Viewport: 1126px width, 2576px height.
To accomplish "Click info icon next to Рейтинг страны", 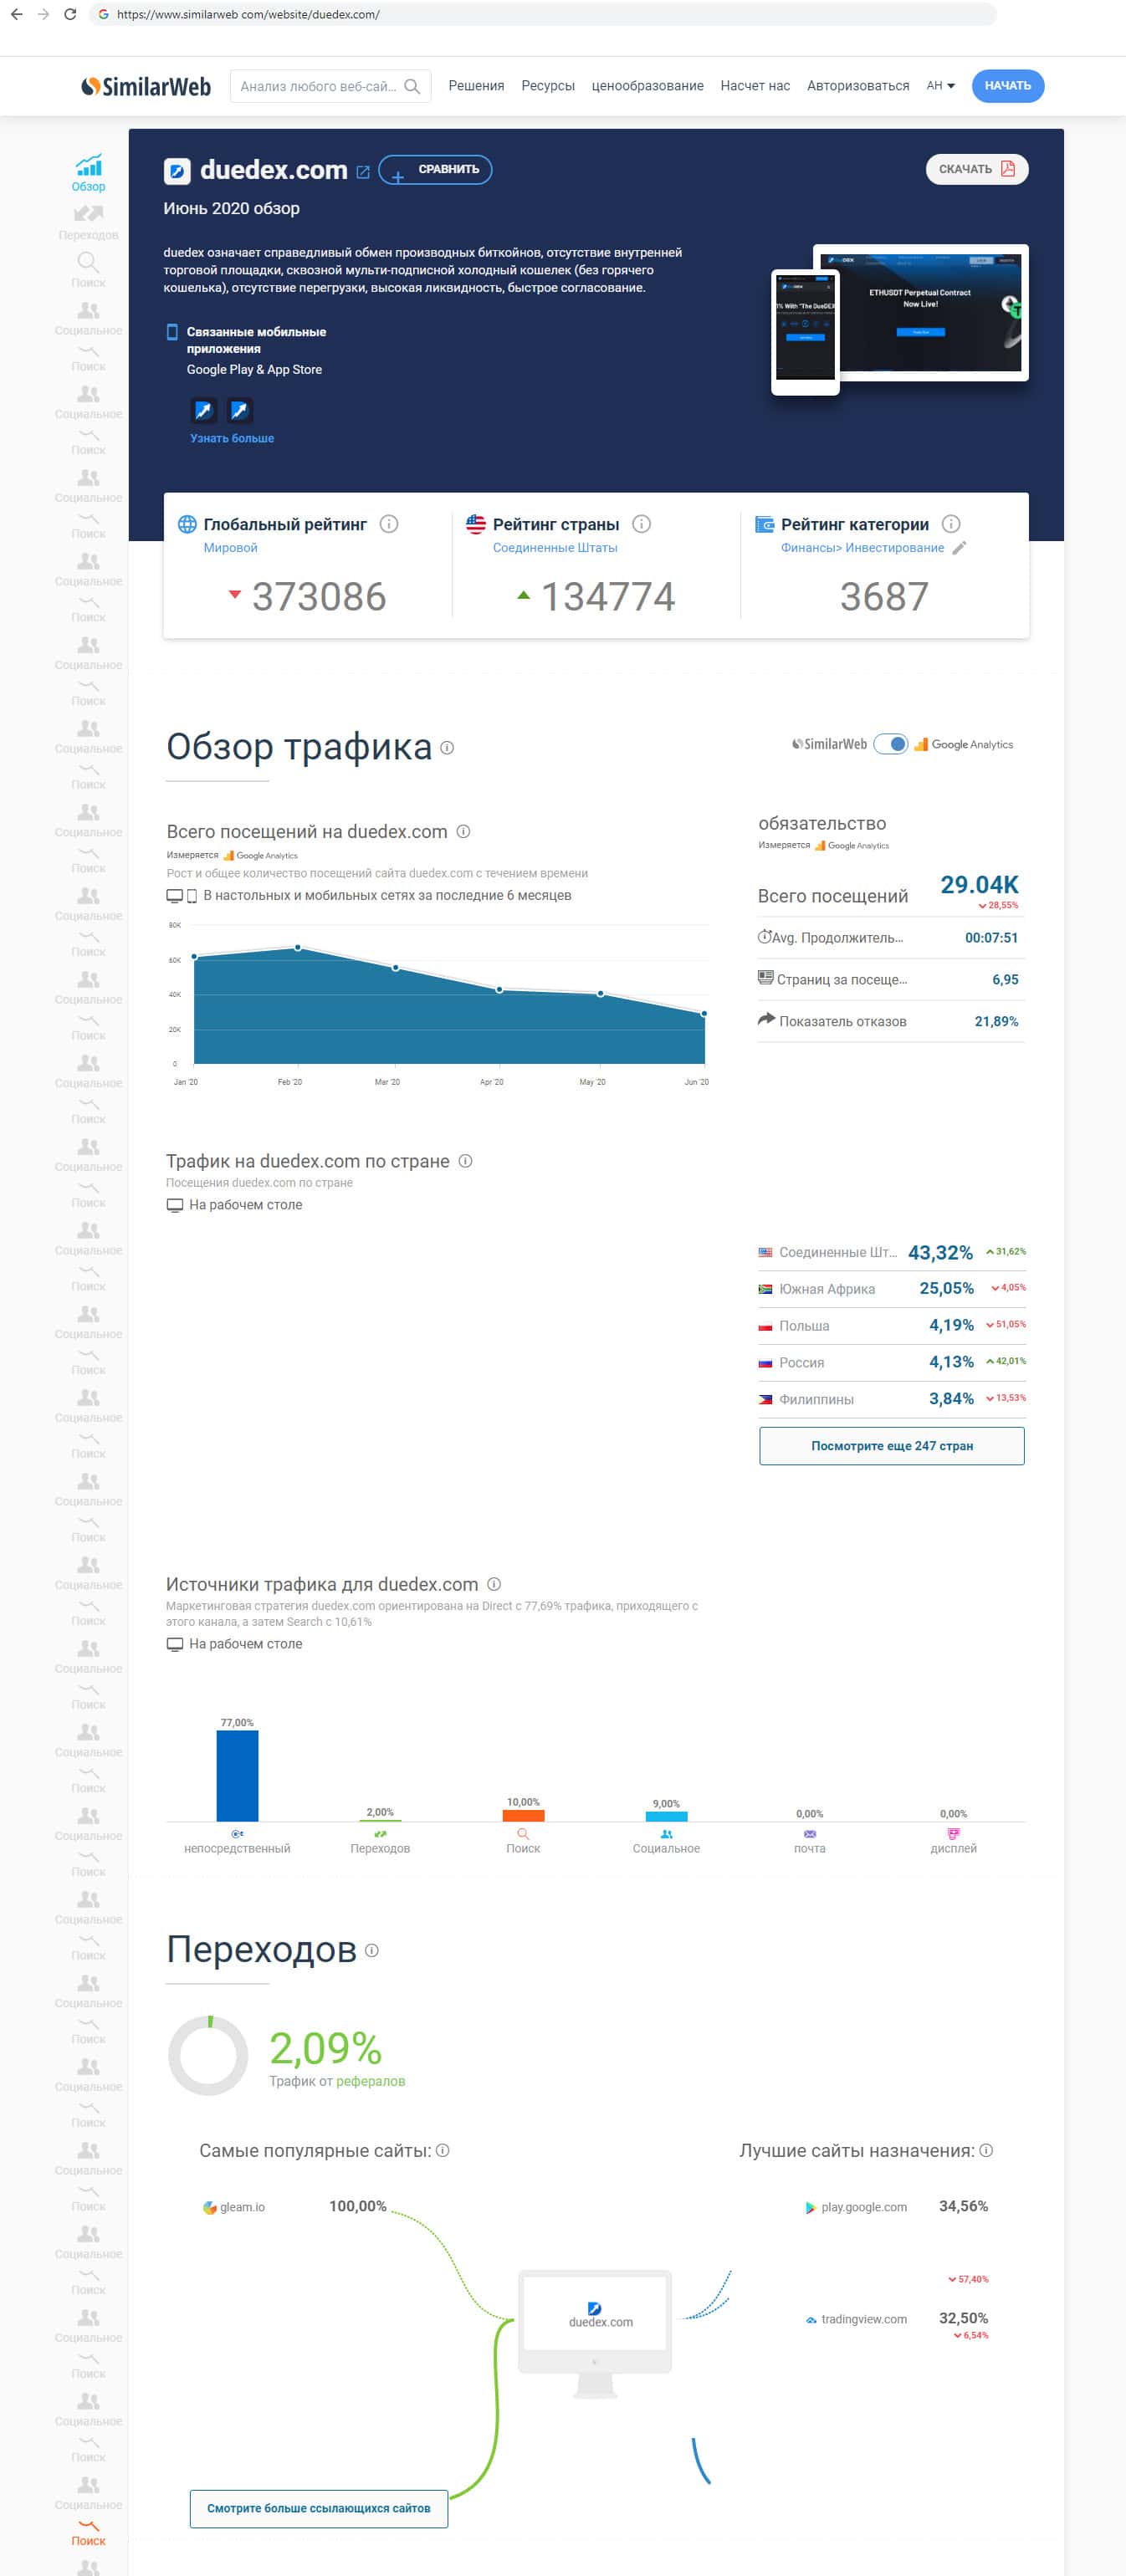I will pyautogui.click(x=643, y=524).
